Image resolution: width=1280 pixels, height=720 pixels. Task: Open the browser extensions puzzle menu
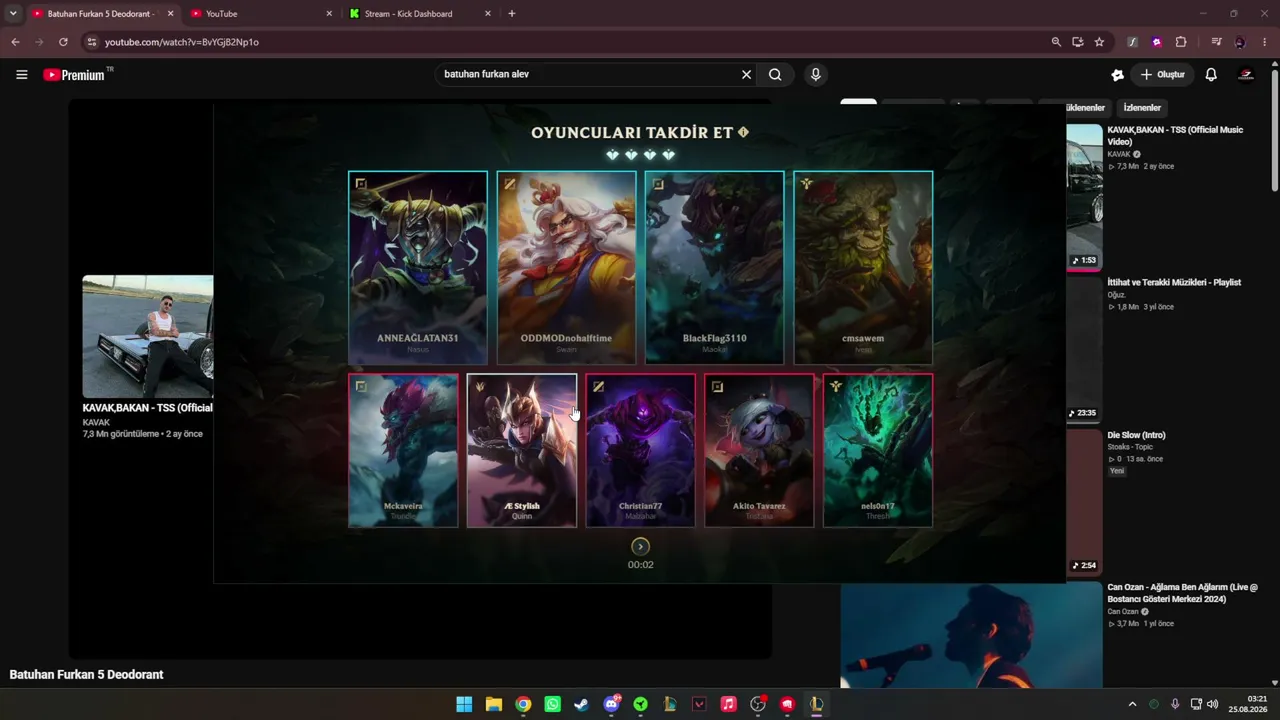1181,42
